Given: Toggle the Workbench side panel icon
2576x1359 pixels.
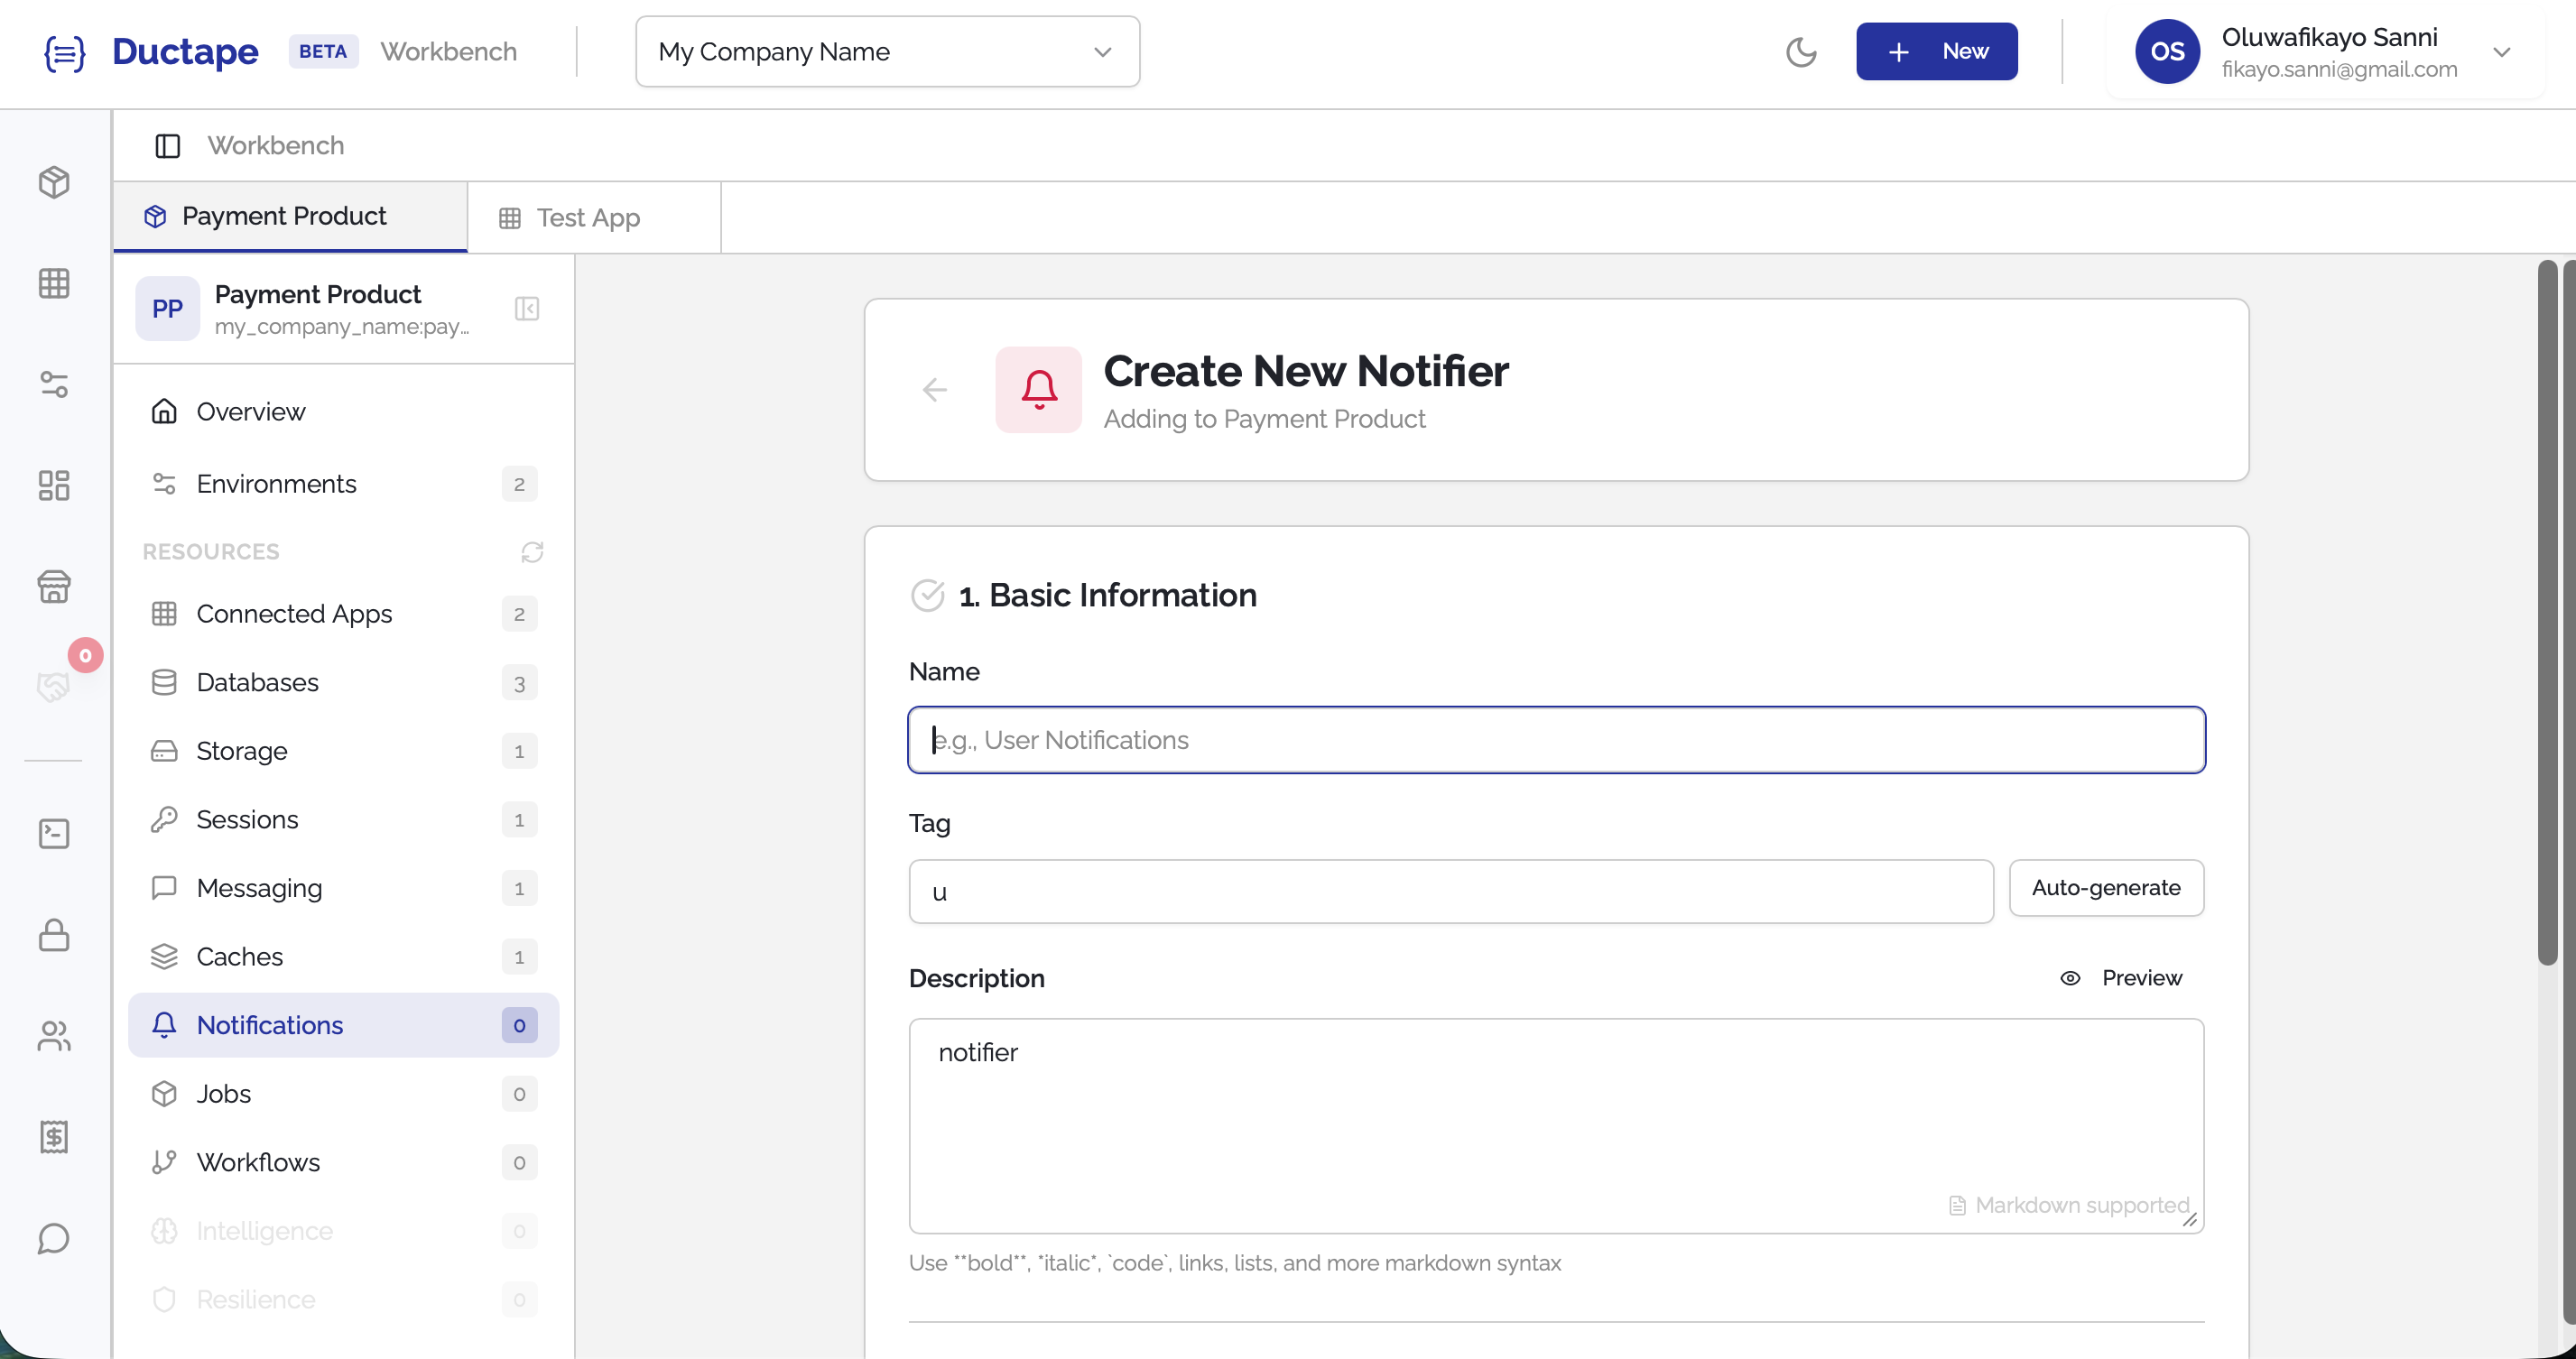Looking at the screenshot, I should point(166,145).
